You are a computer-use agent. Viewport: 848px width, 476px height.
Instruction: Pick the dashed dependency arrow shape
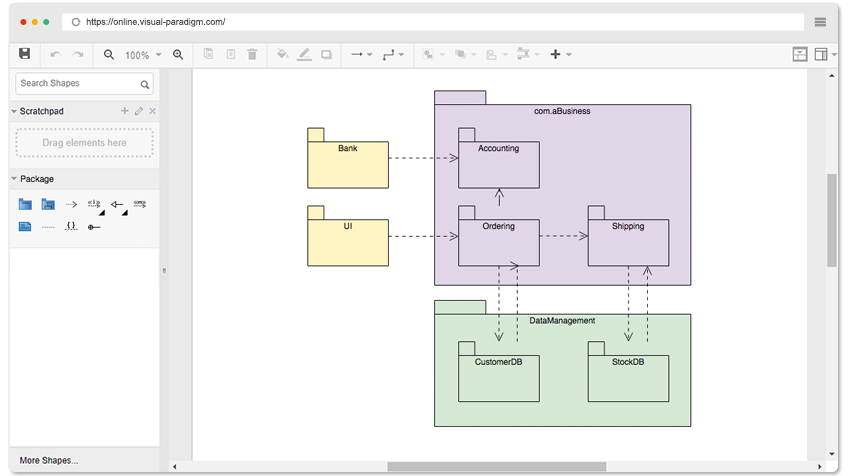(x=71, y=204)
